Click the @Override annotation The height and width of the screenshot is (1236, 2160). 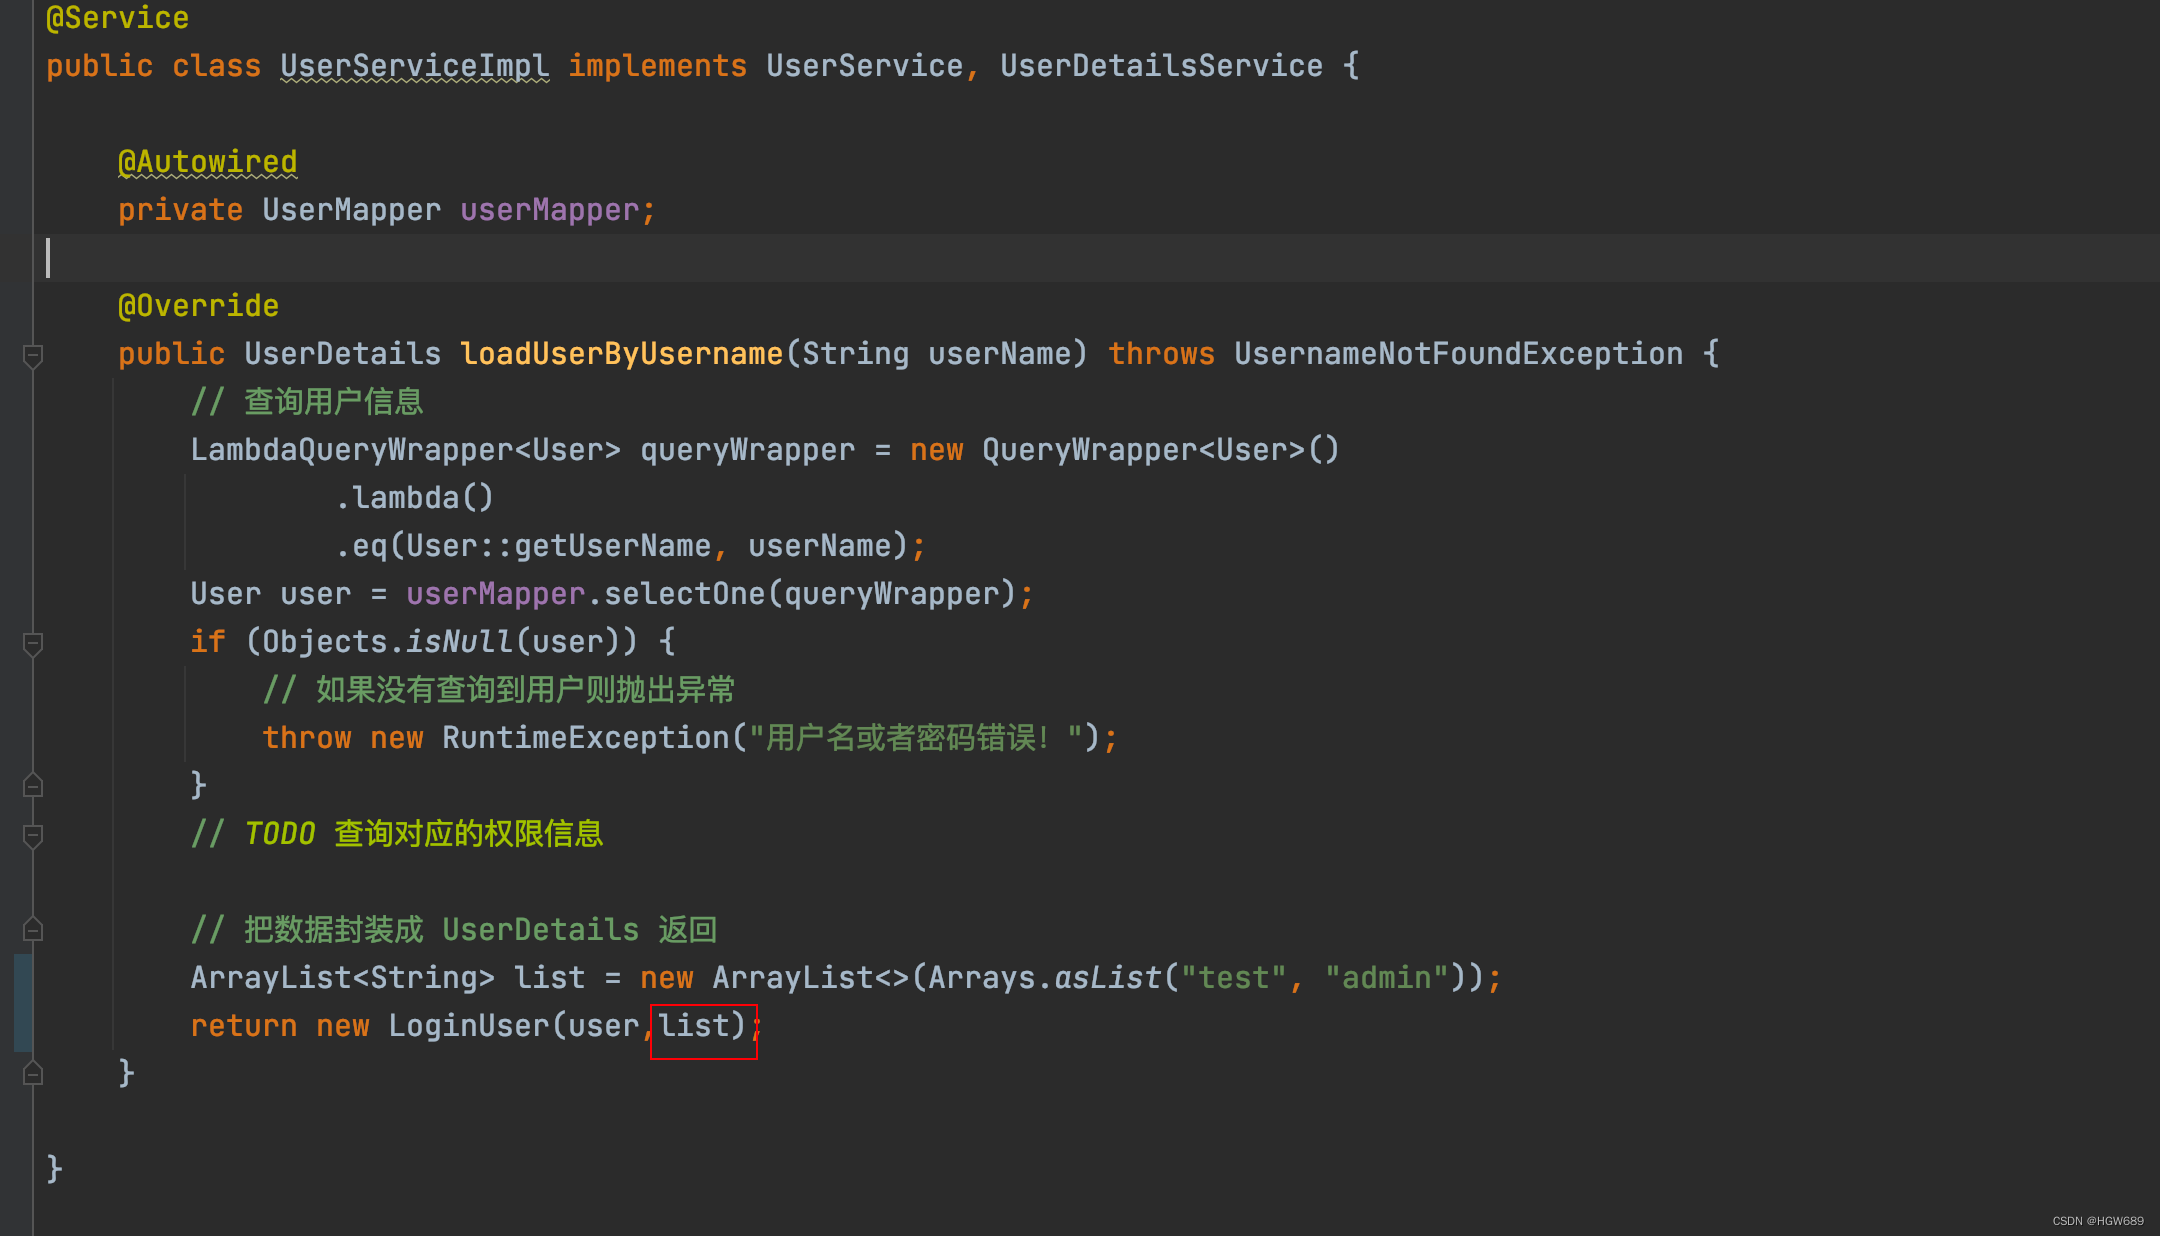[199, 306]
